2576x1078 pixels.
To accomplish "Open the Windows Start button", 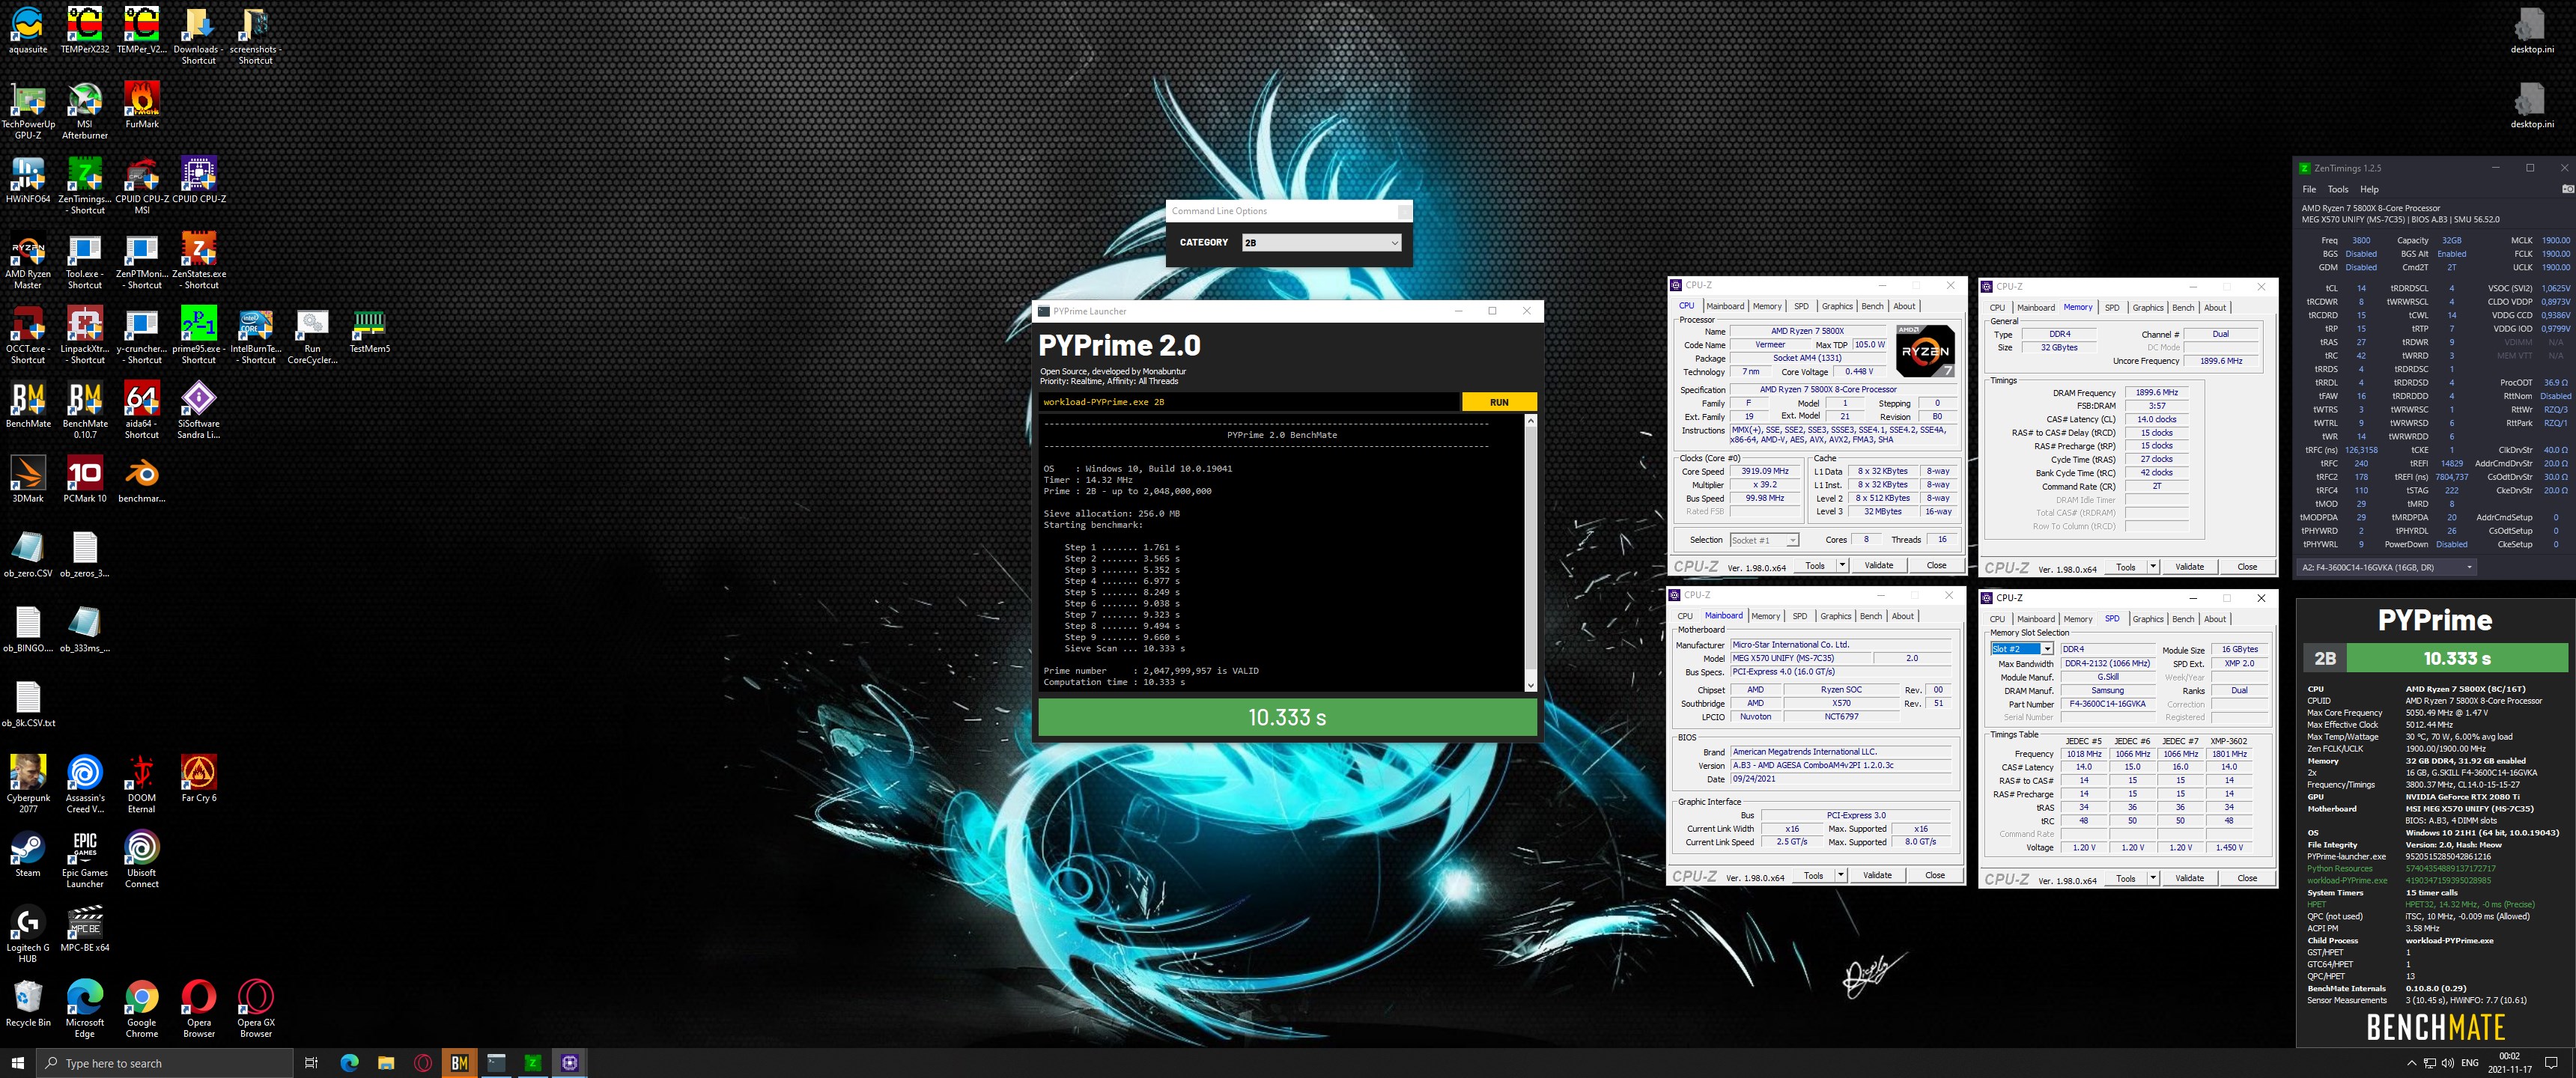I will (17, 1062).
